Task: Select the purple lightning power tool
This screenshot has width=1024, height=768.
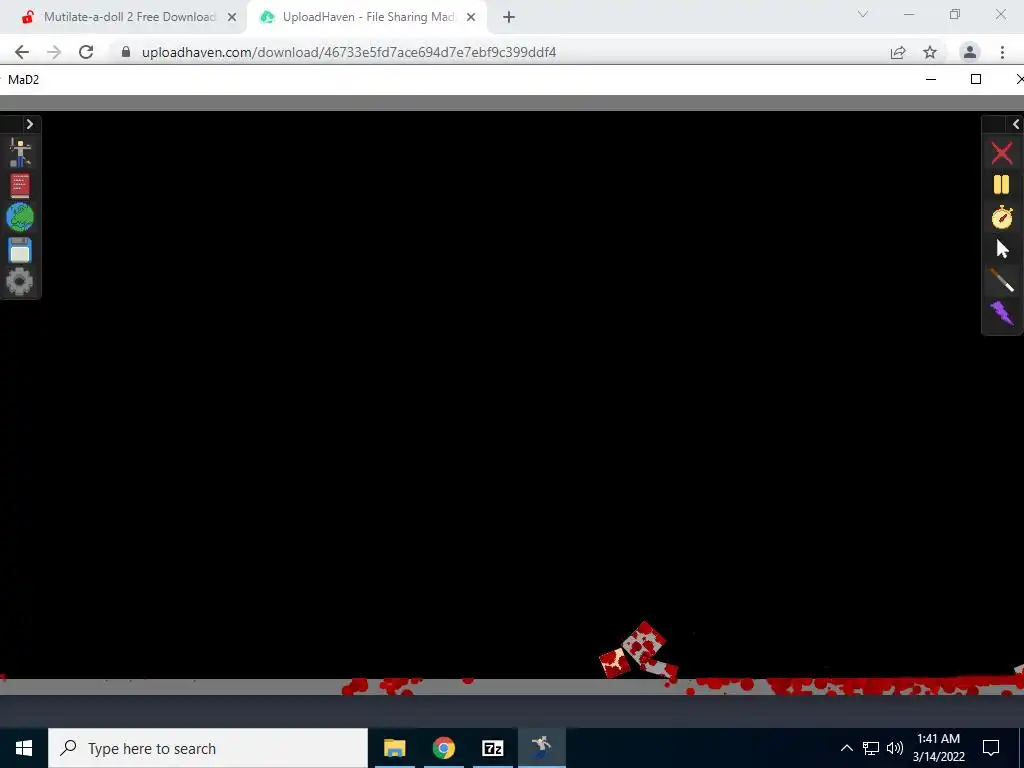Action: click(x=1002, y=313)
